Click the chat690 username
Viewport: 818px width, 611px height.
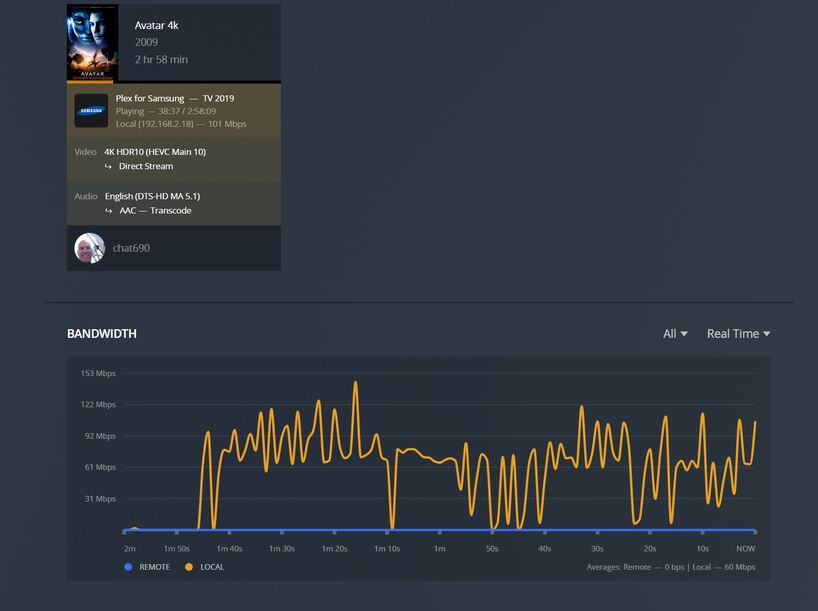pyautogui.click(x=131, y=248)
